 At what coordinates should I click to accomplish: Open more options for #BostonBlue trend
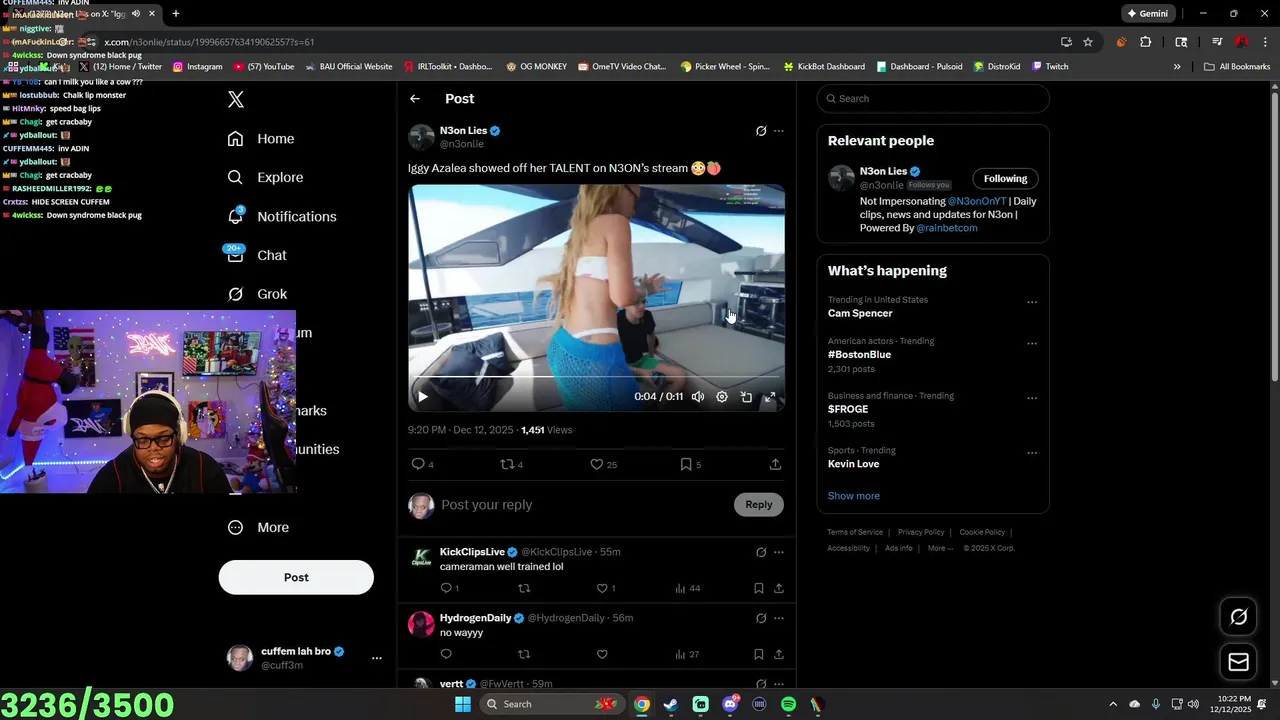(1032, 343)
